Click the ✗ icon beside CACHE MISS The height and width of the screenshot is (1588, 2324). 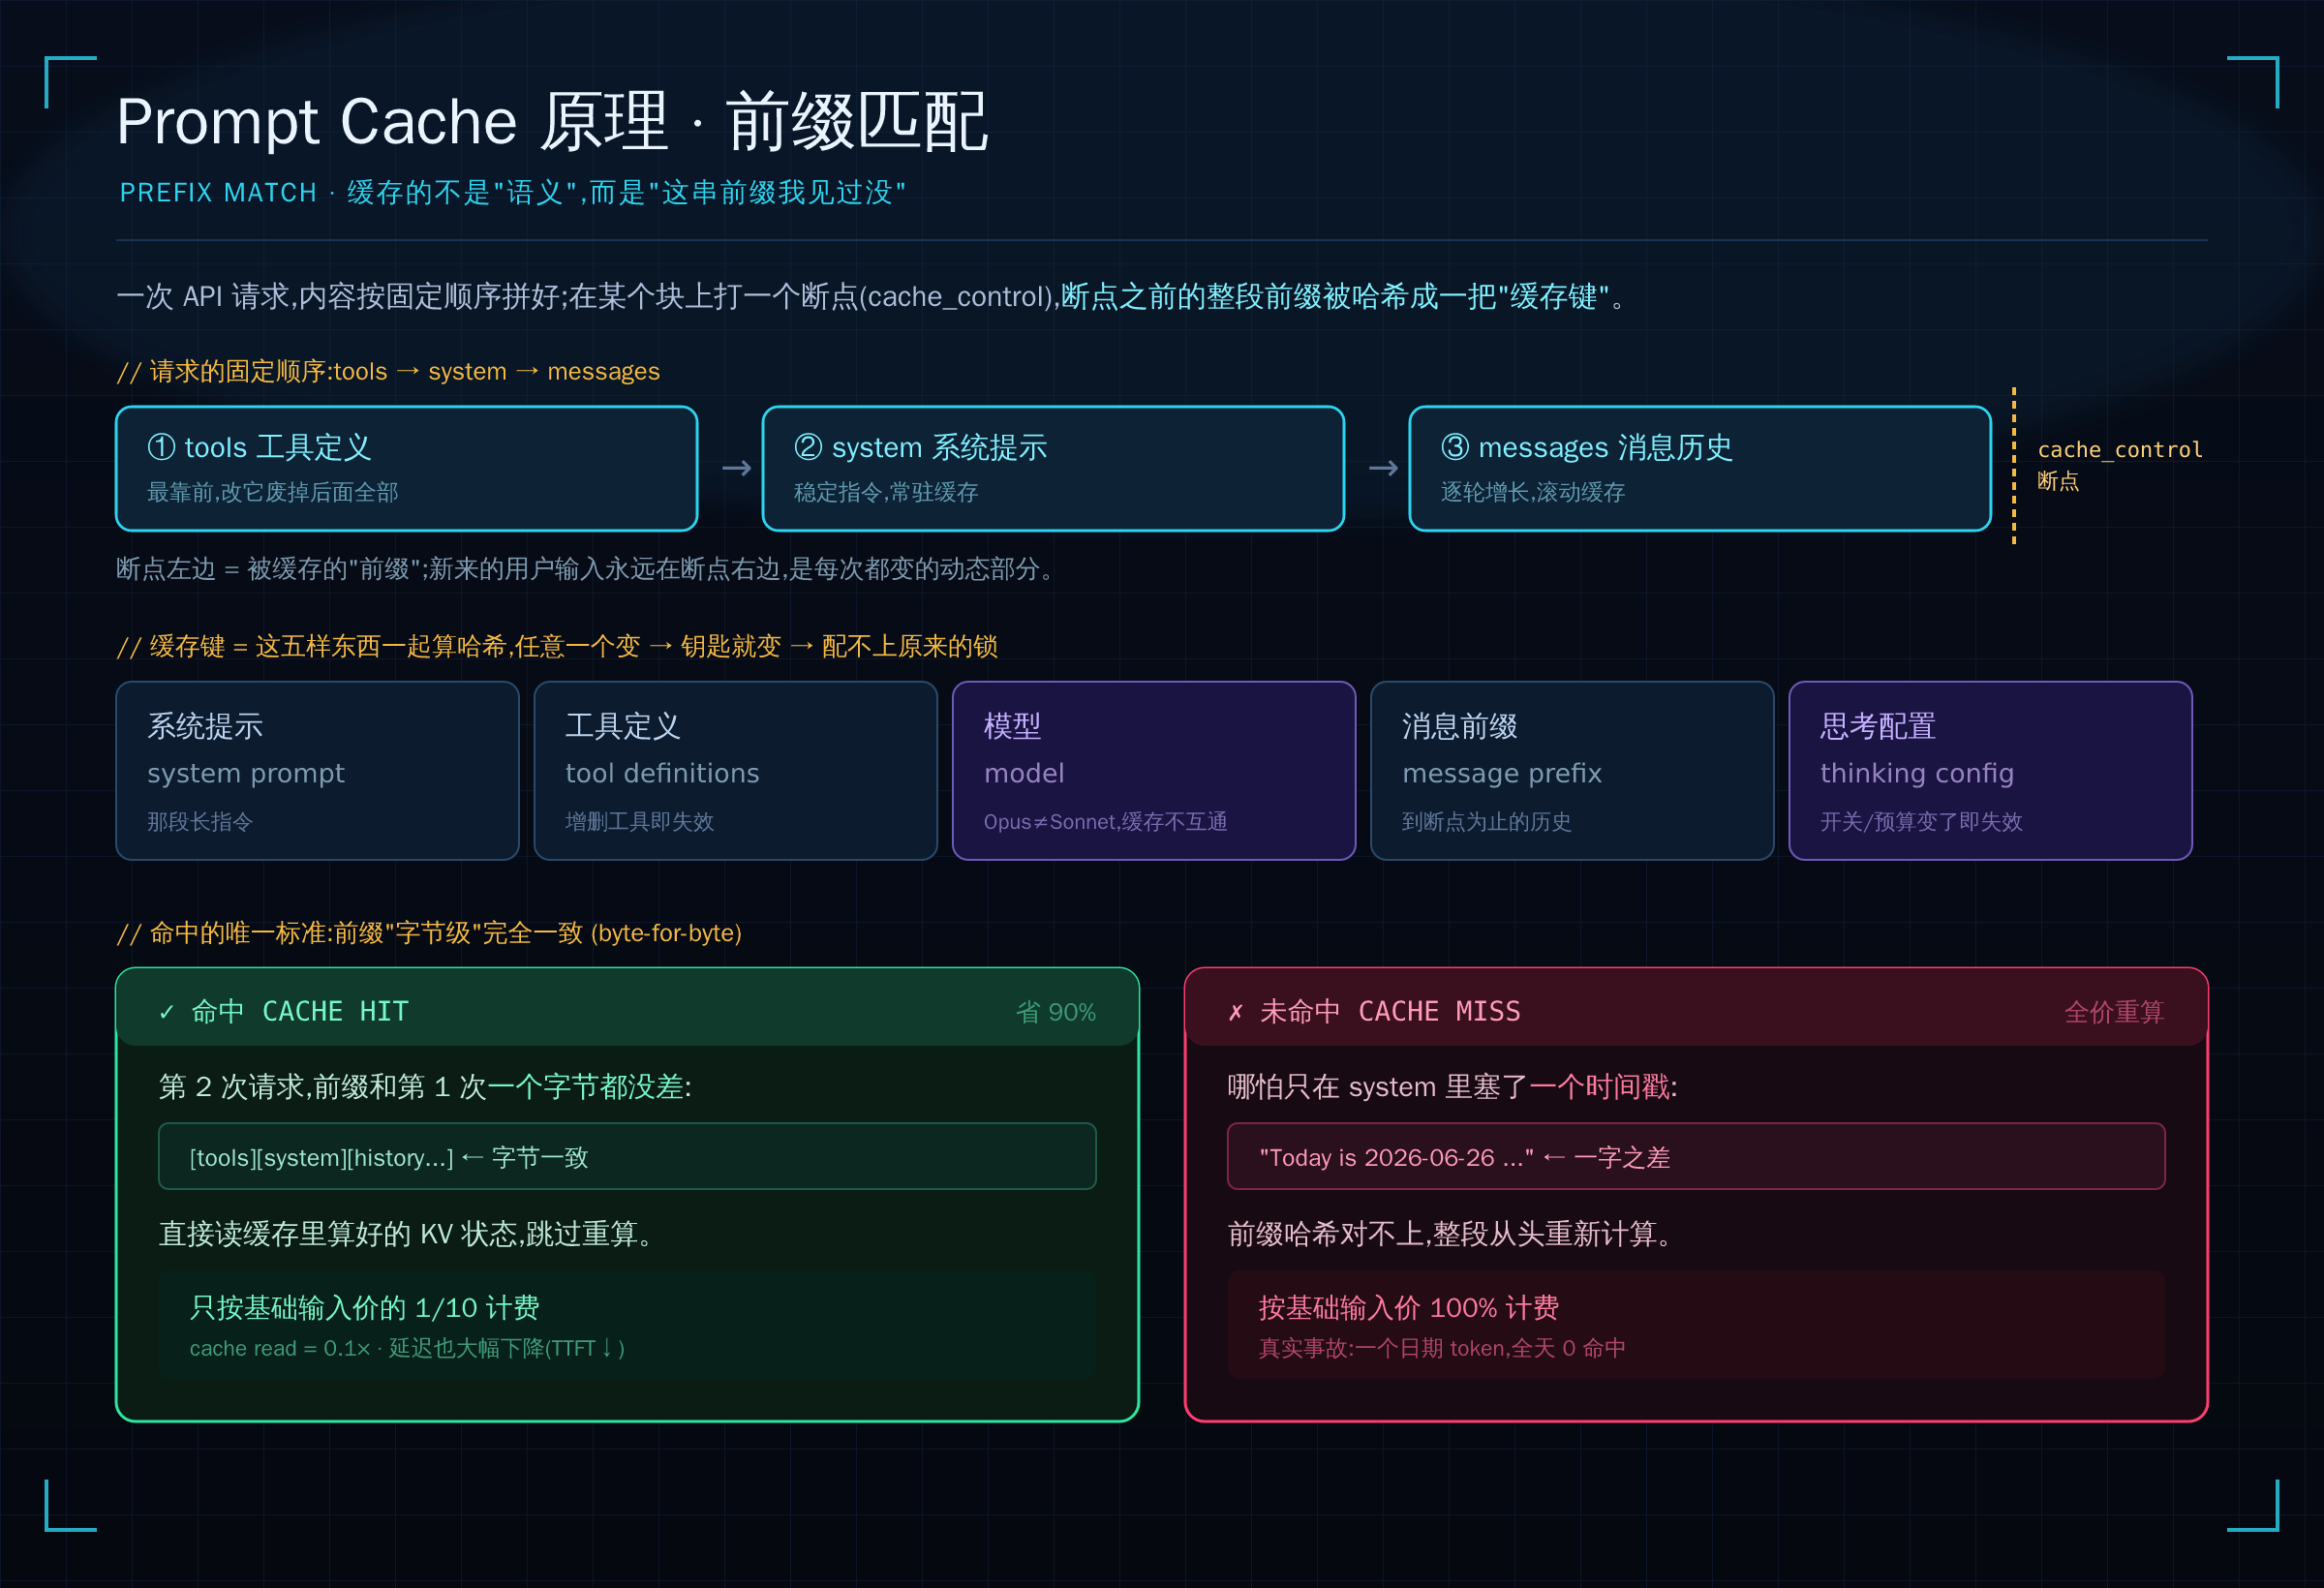click(1236, 1012)
